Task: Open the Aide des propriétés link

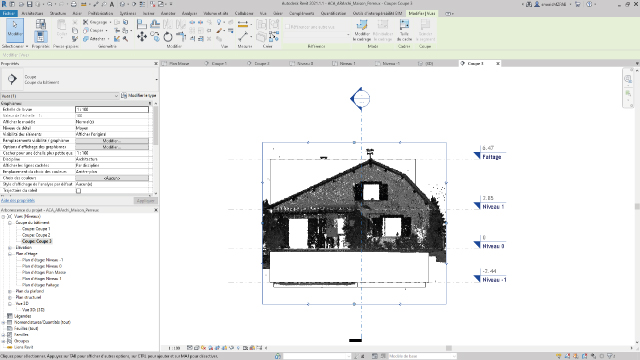Action: point(18,200)
